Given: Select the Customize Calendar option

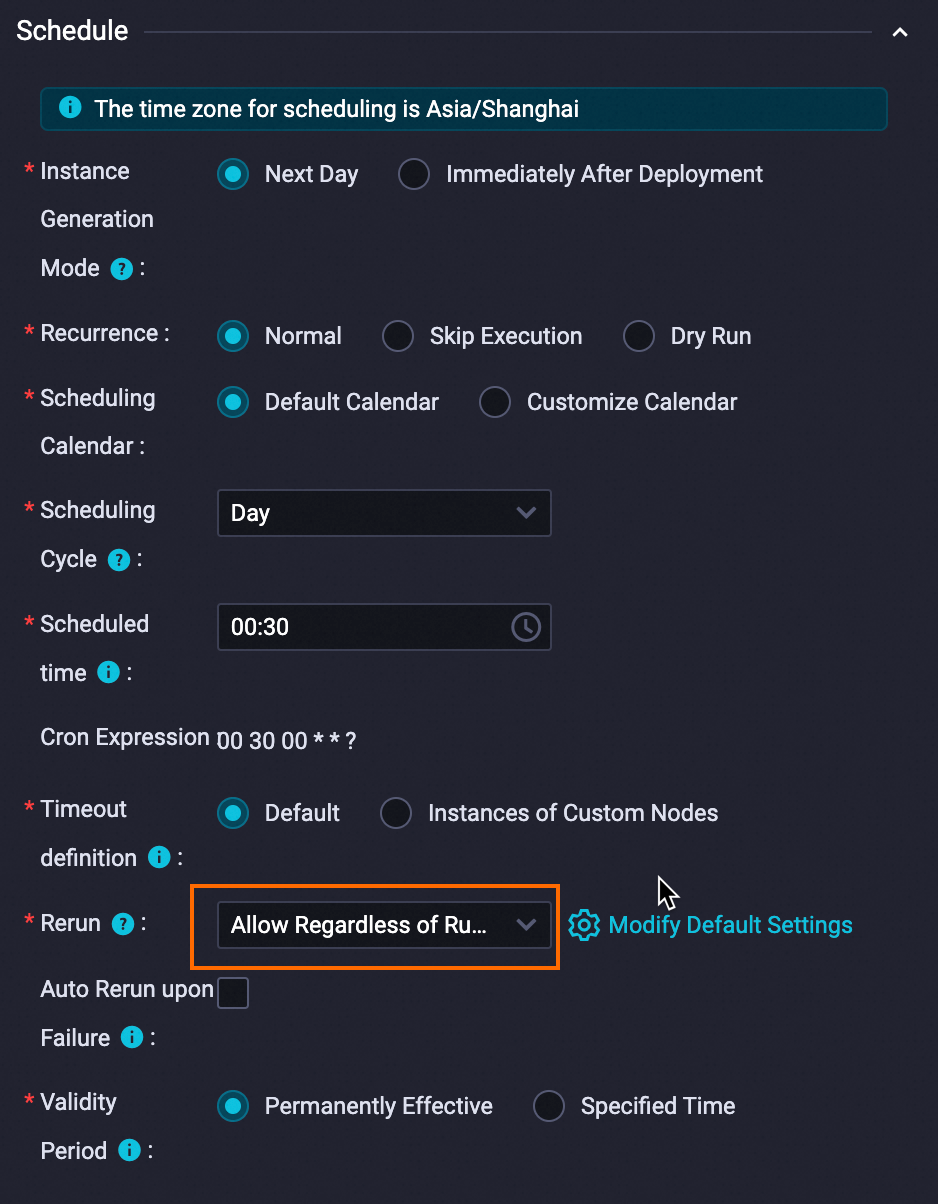Looking at the screenshot, I should tap(495, 402).
